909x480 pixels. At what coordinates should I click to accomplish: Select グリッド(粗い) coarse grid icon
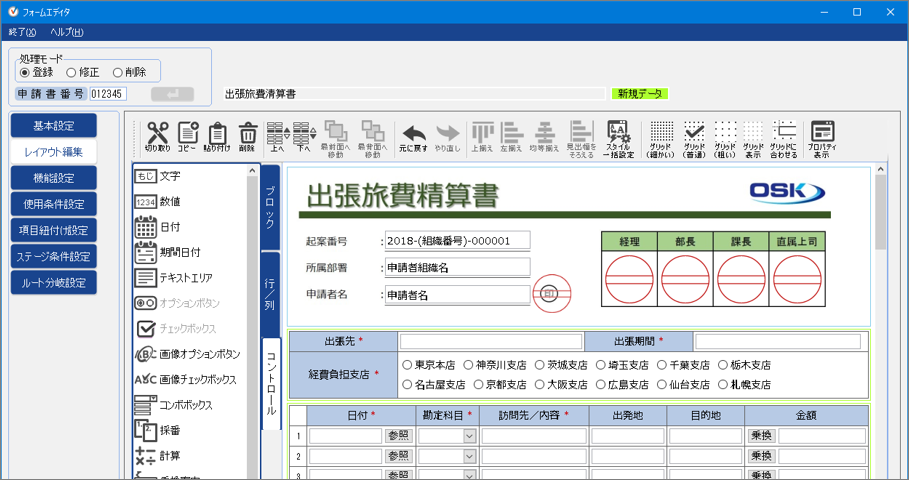click(725, 139)
